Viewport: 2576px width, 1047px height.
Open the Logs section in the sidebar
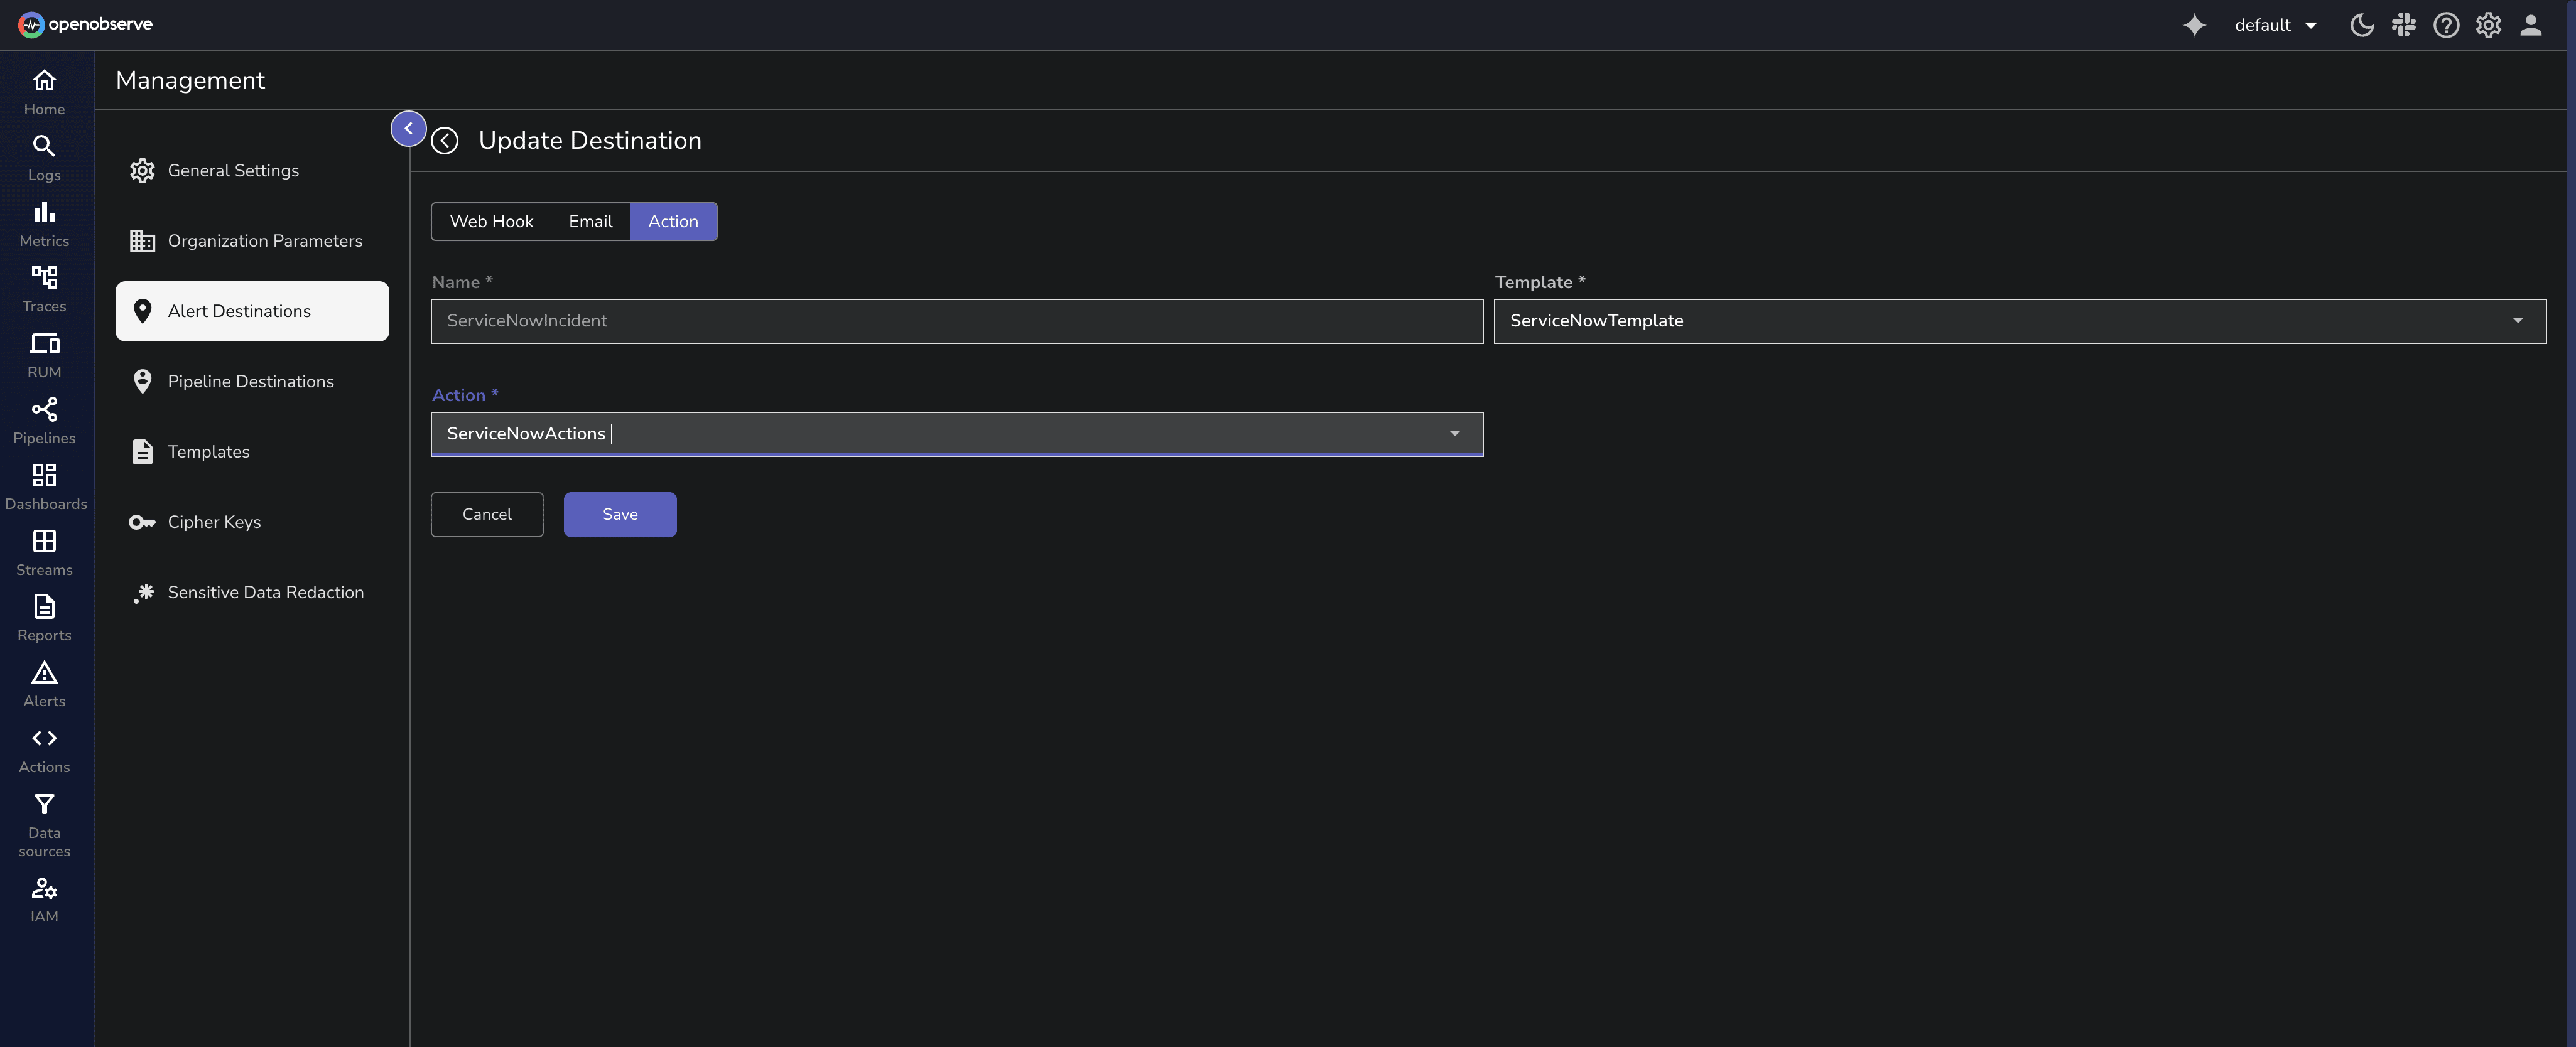[x=44, y=156]
